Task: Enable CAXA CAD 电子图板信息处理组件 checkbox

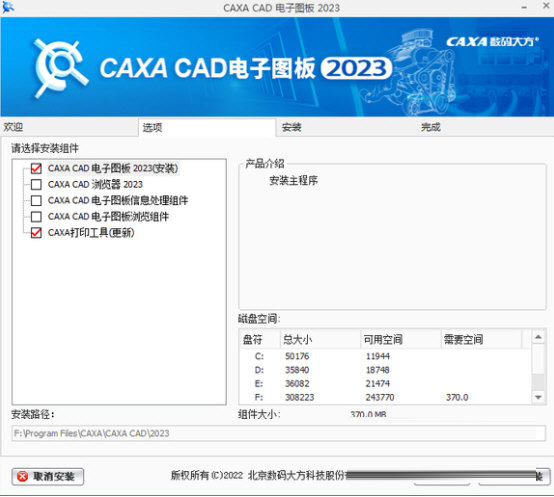Action: pos(36,201)
